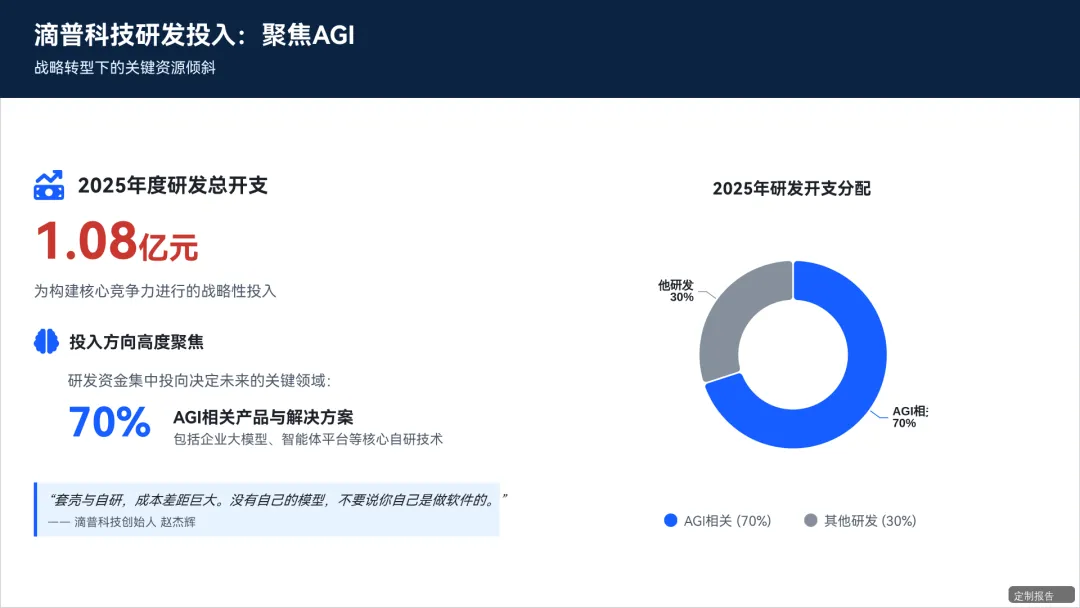
Task: Click the subtitle 战略转型下的关键资源倾斜
Action: (125, 67)
